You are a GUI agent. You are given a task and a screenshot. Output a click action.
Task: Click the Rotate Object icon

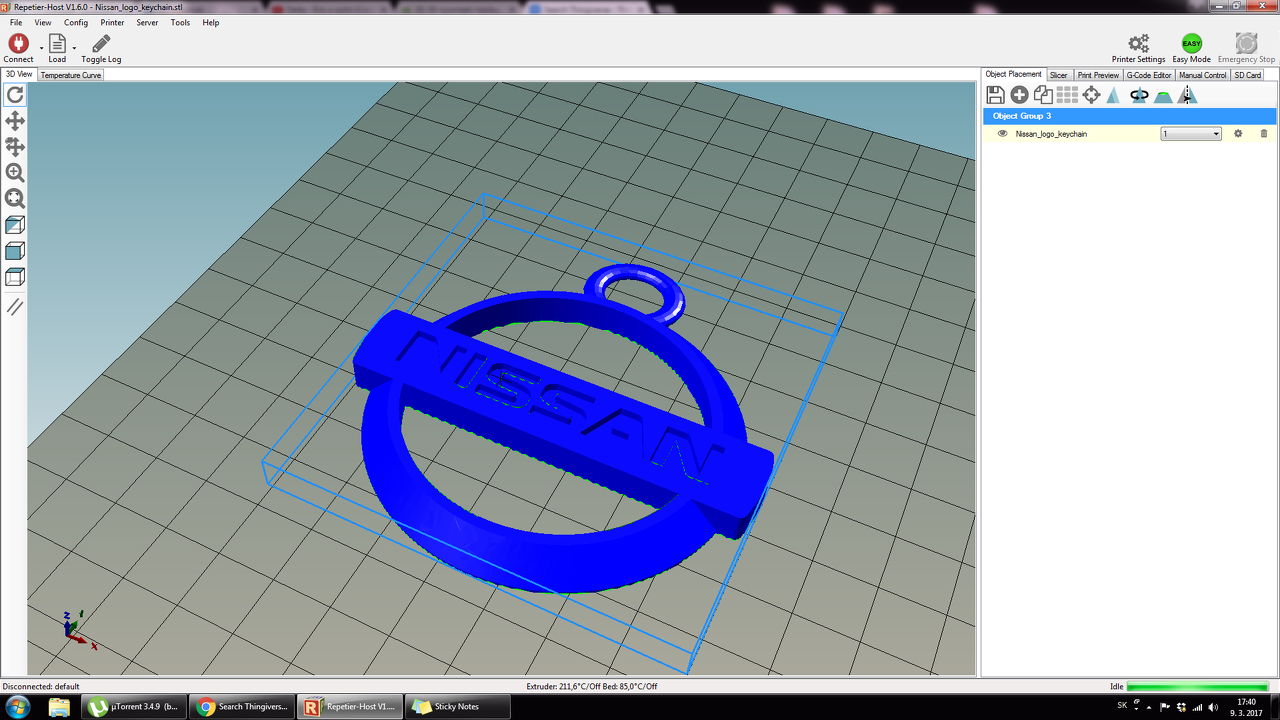(1139, 95)
